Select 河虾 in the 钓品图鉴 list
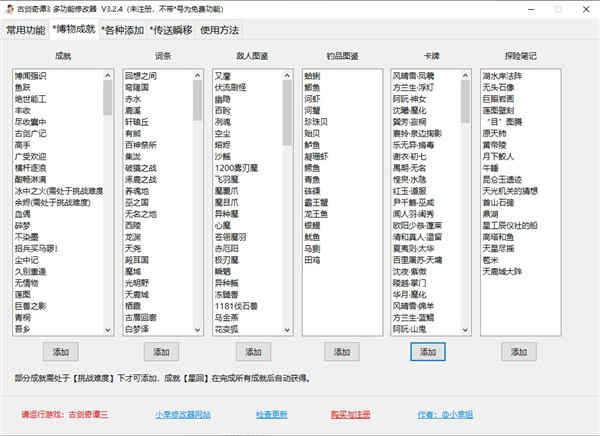Screen dimensions: 600x436 [312, 99]
